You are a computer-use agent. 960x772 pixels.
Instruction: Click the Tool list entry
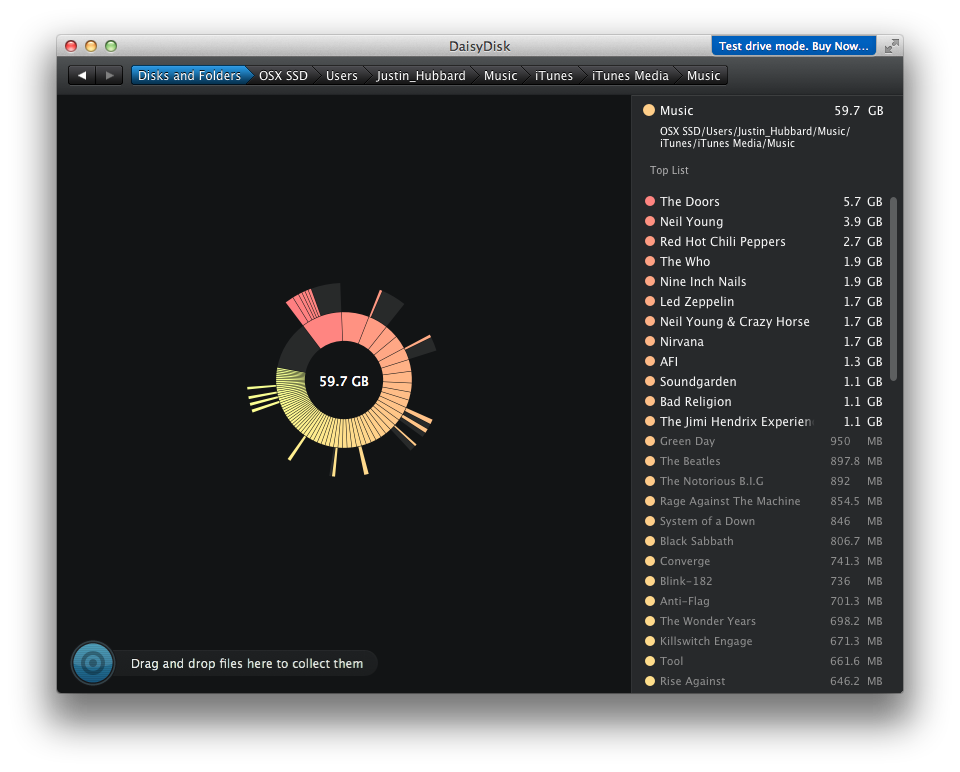coord(763,661)
